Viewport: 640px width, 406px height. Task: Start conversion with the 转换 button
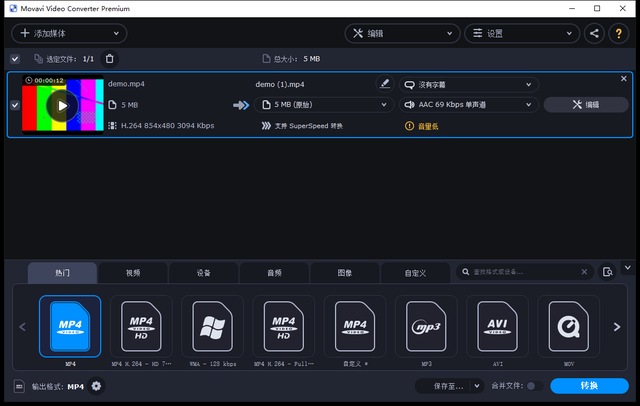[589, 386]
